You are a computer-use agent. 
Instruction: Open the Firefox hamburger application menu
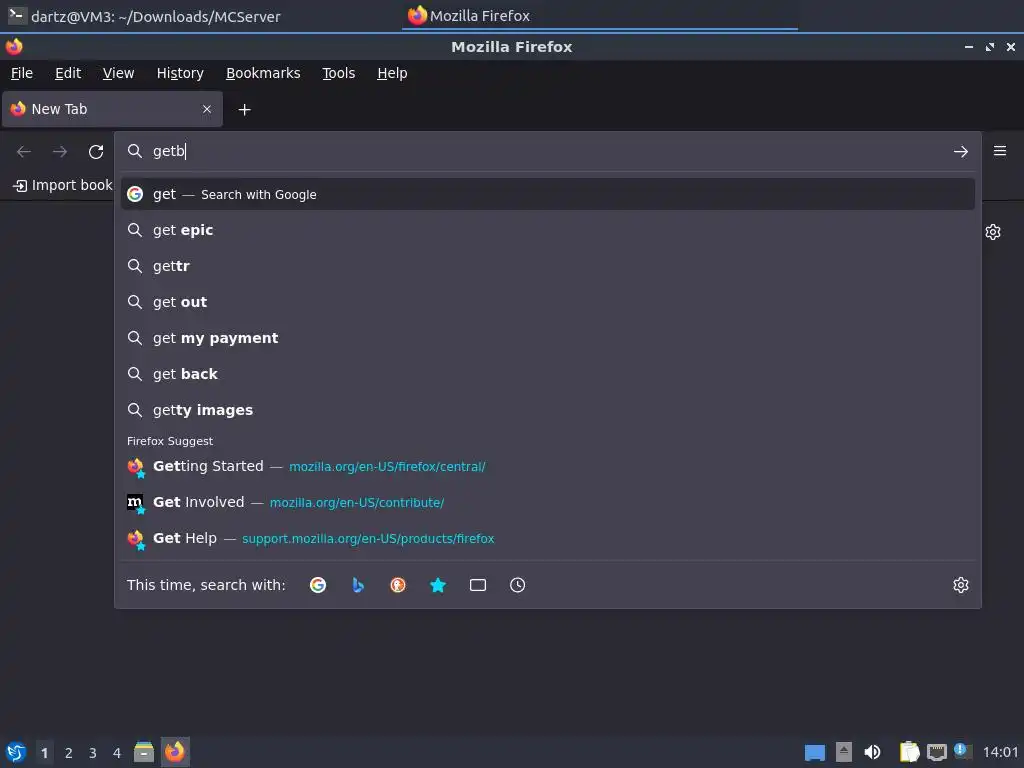[x=1000, y=152]
